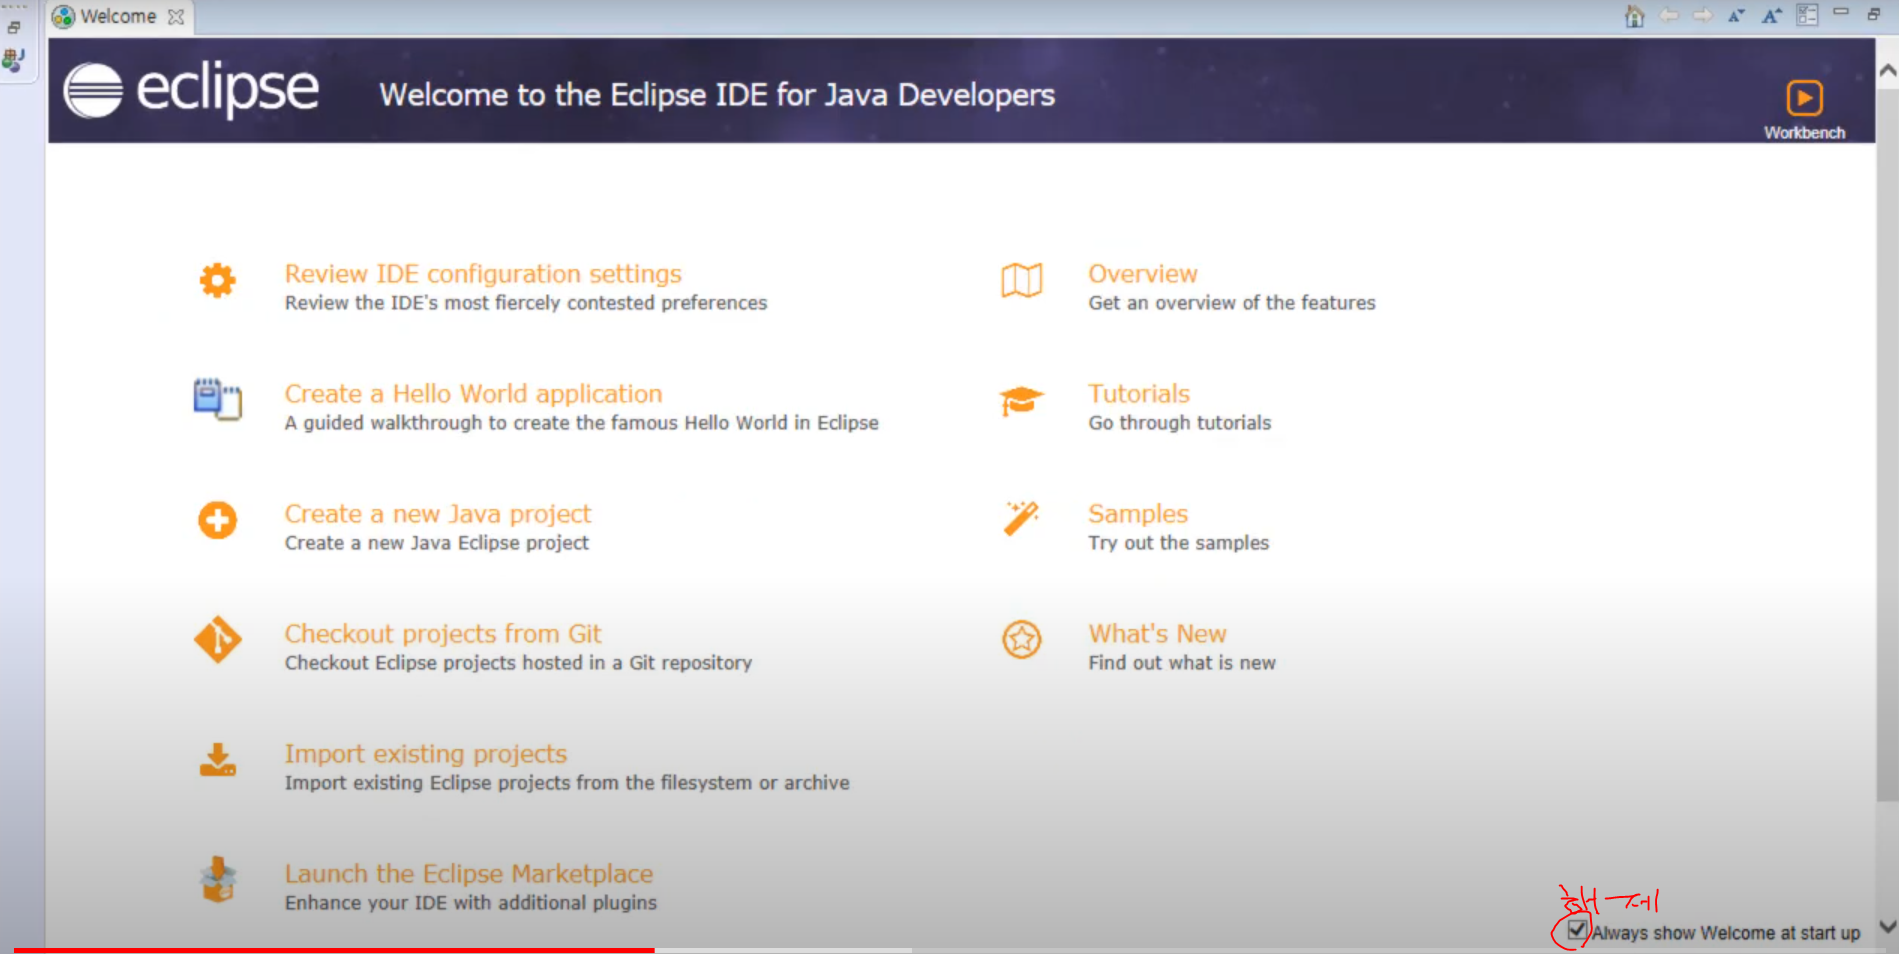Click text 'Enhance your IDE with additional plugins'
Image resolution: width=1899 pixels, height=954 pixels.
click(x=471, y=903)
